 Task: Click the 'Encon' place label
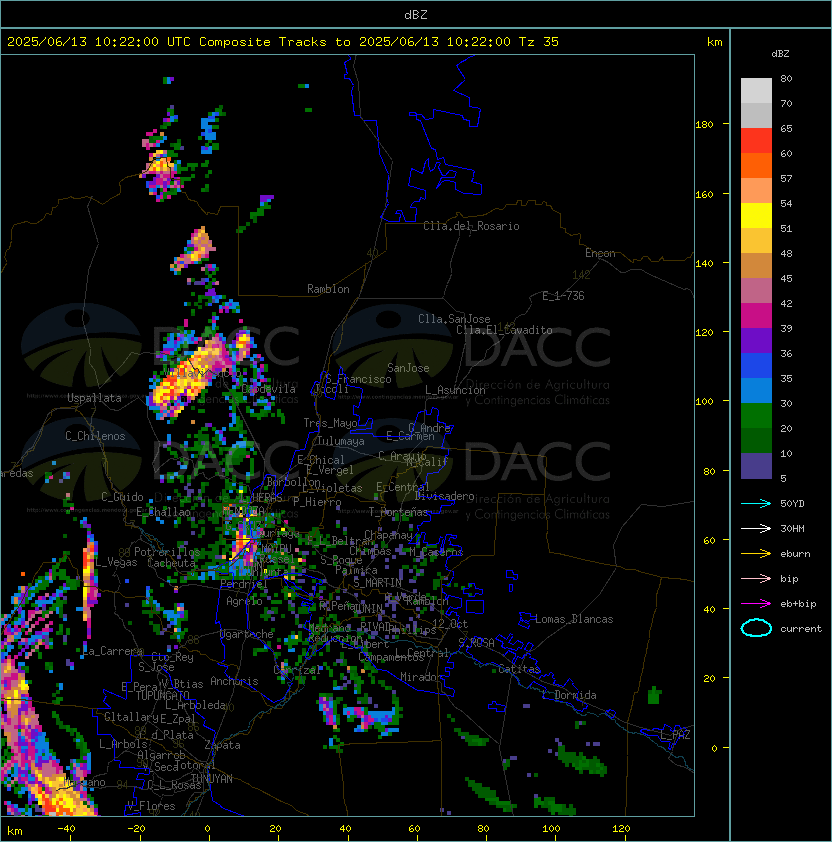600,253
